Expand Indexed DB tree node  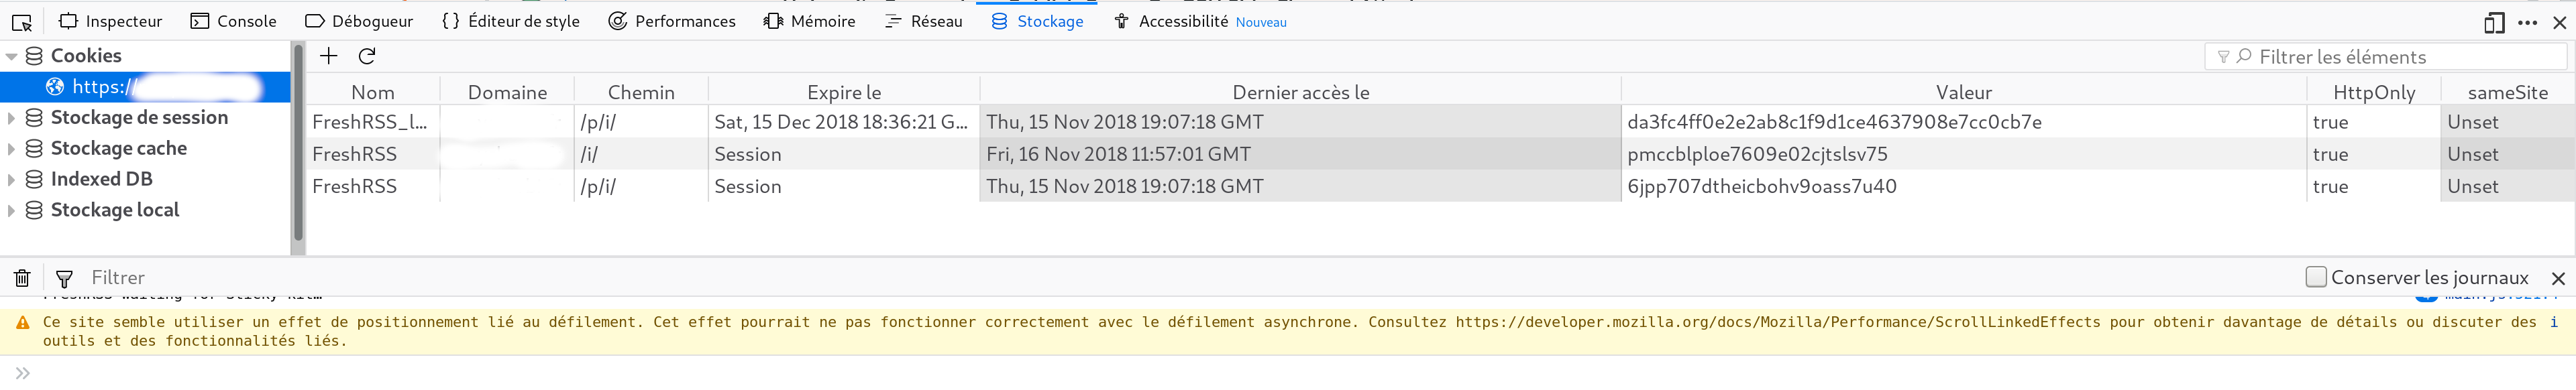point(11,180)
